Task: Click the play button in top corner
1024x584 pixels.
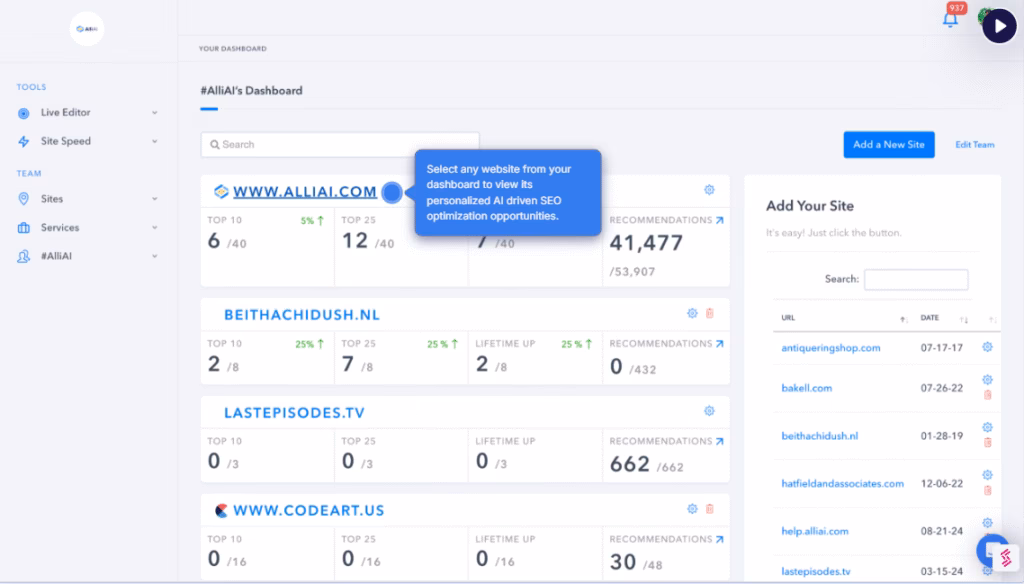Action: point(998,26)
